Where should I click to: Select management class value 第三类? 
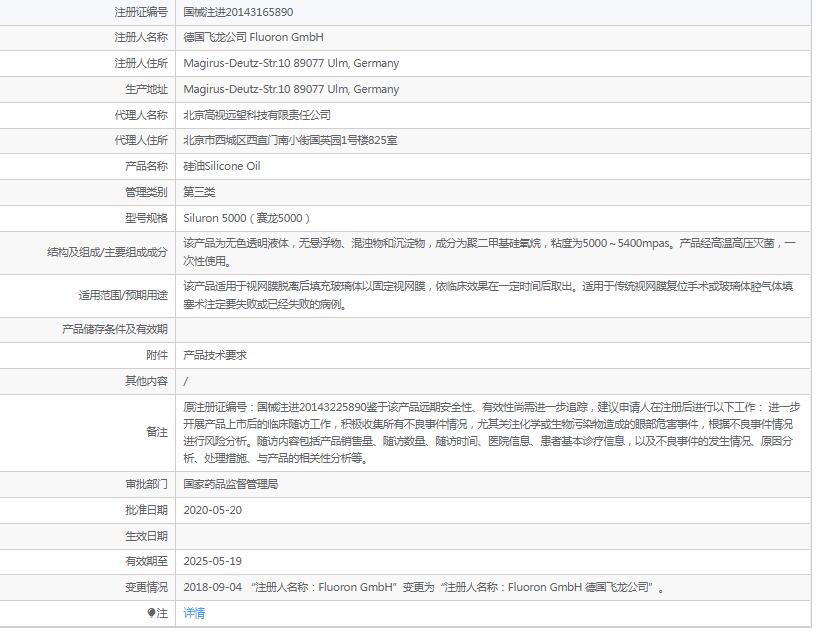coord(199,192)
